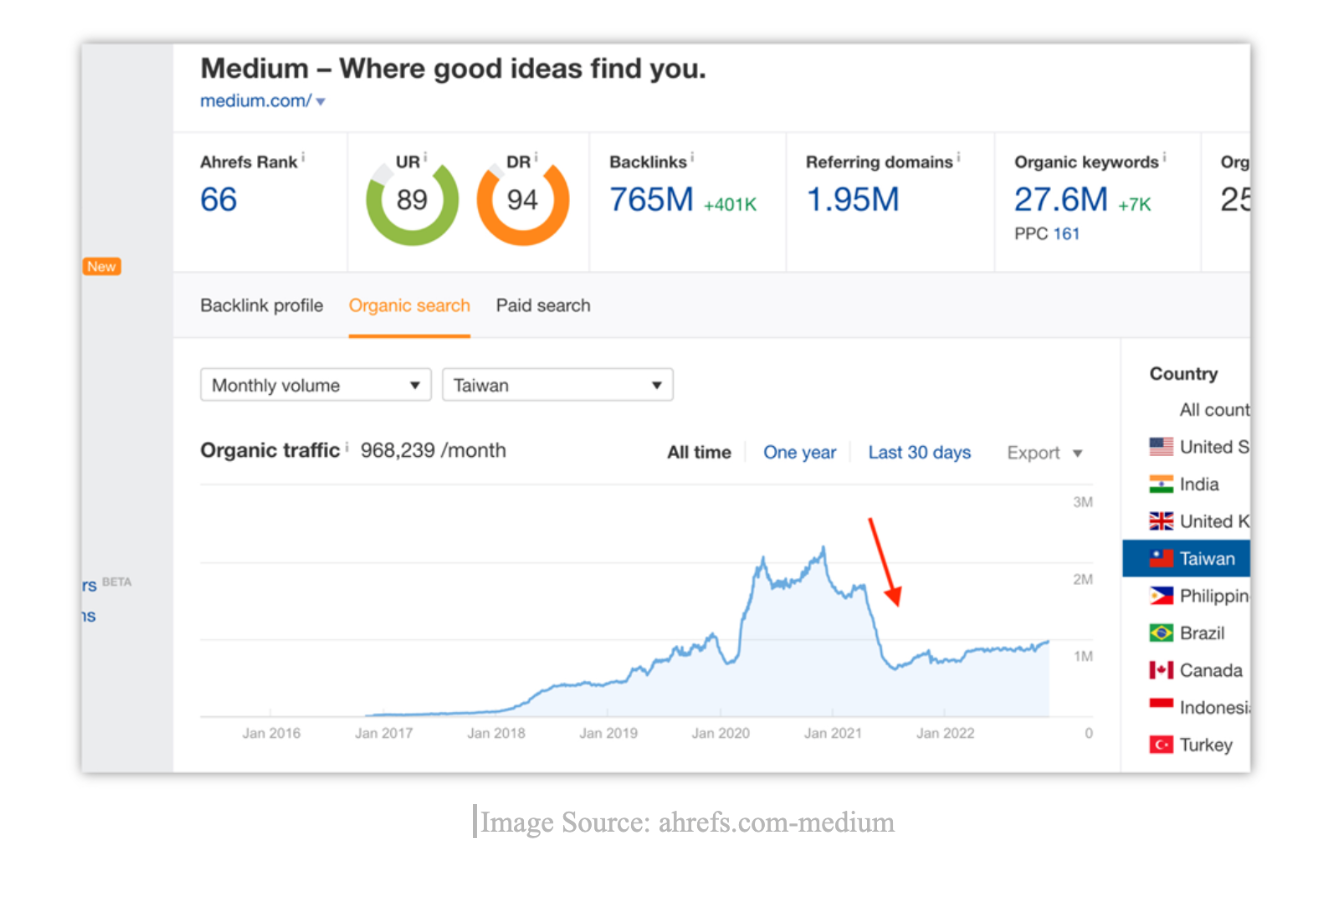Click the Philippines flag icon

tap(1161, 596)
